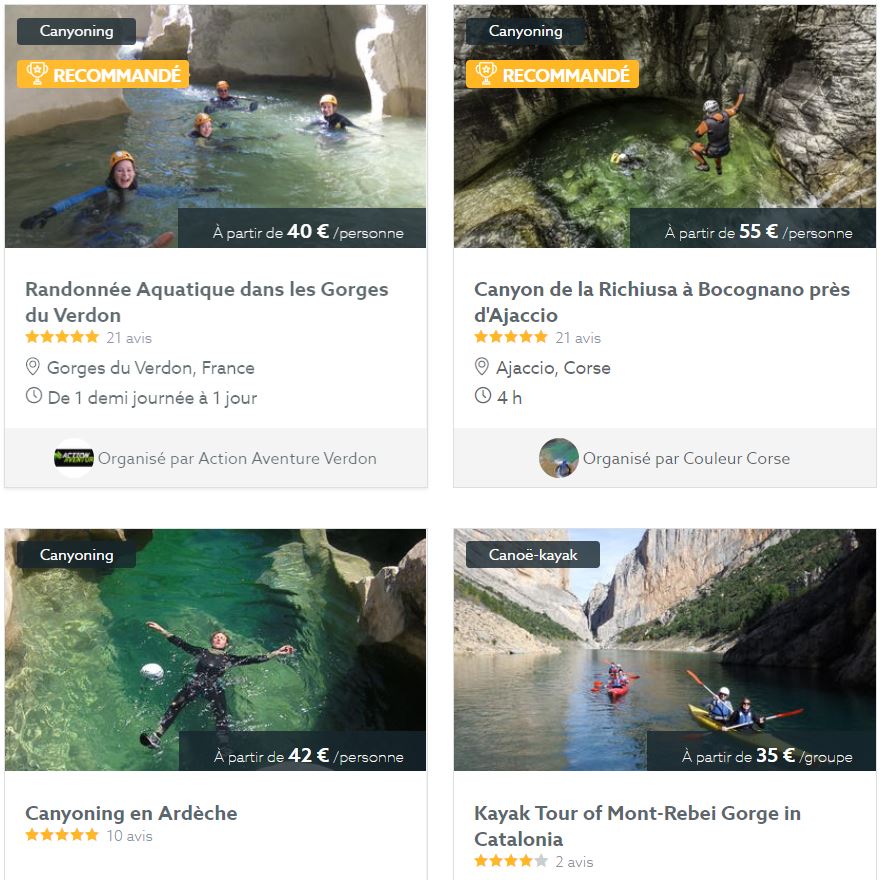Click the location pin beside Gorges du Verdon
Image resolution: width=883 pixels, height=880 pixels.
click(x=33, y=367)
